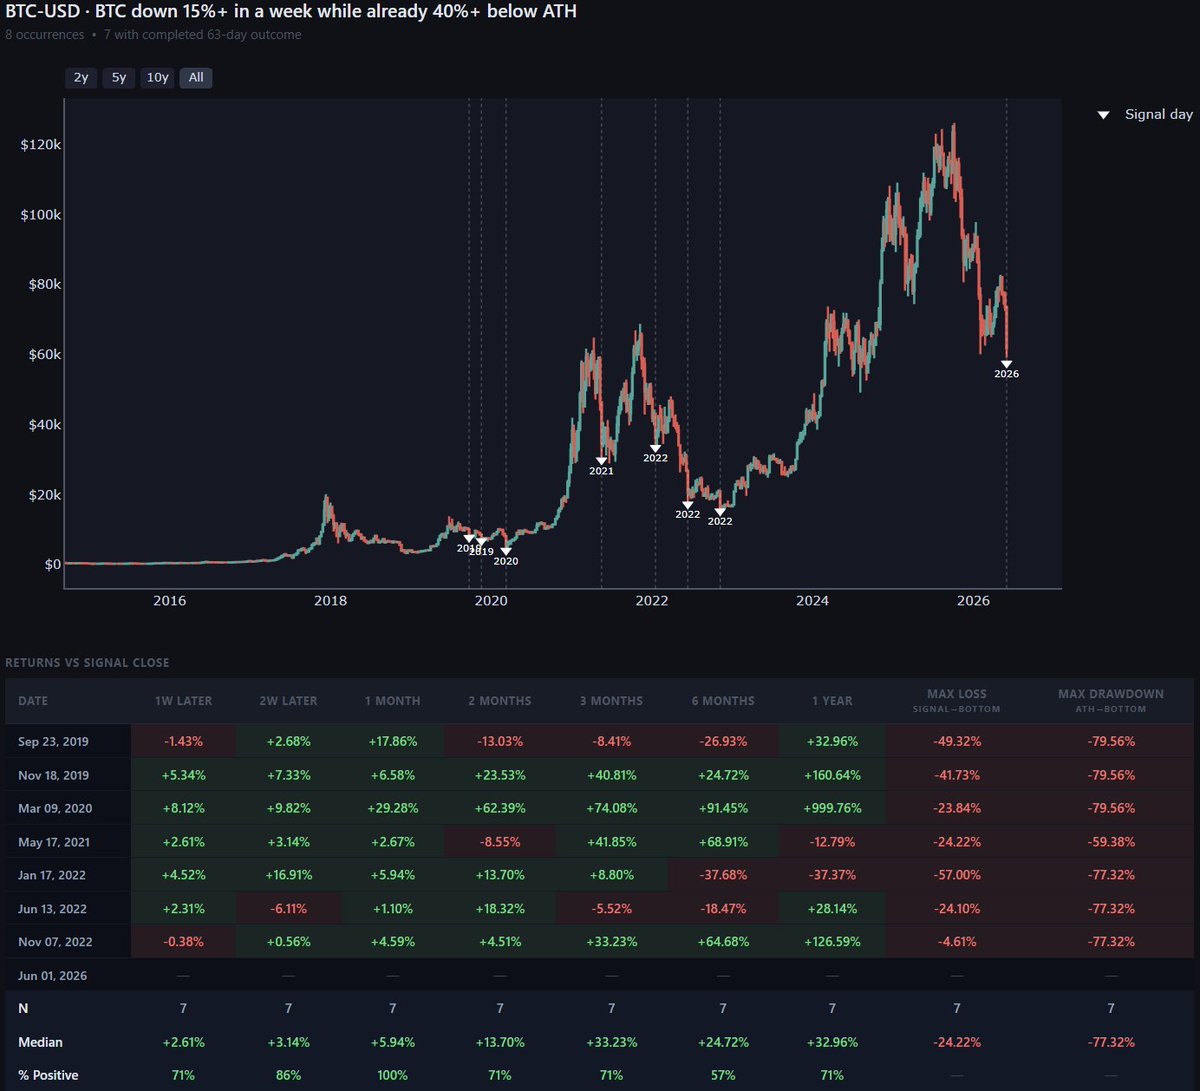Viewport: 1200px width, 1091px height.
Task: Click the -57.00% max loss cell
Action: click(957, 875)
